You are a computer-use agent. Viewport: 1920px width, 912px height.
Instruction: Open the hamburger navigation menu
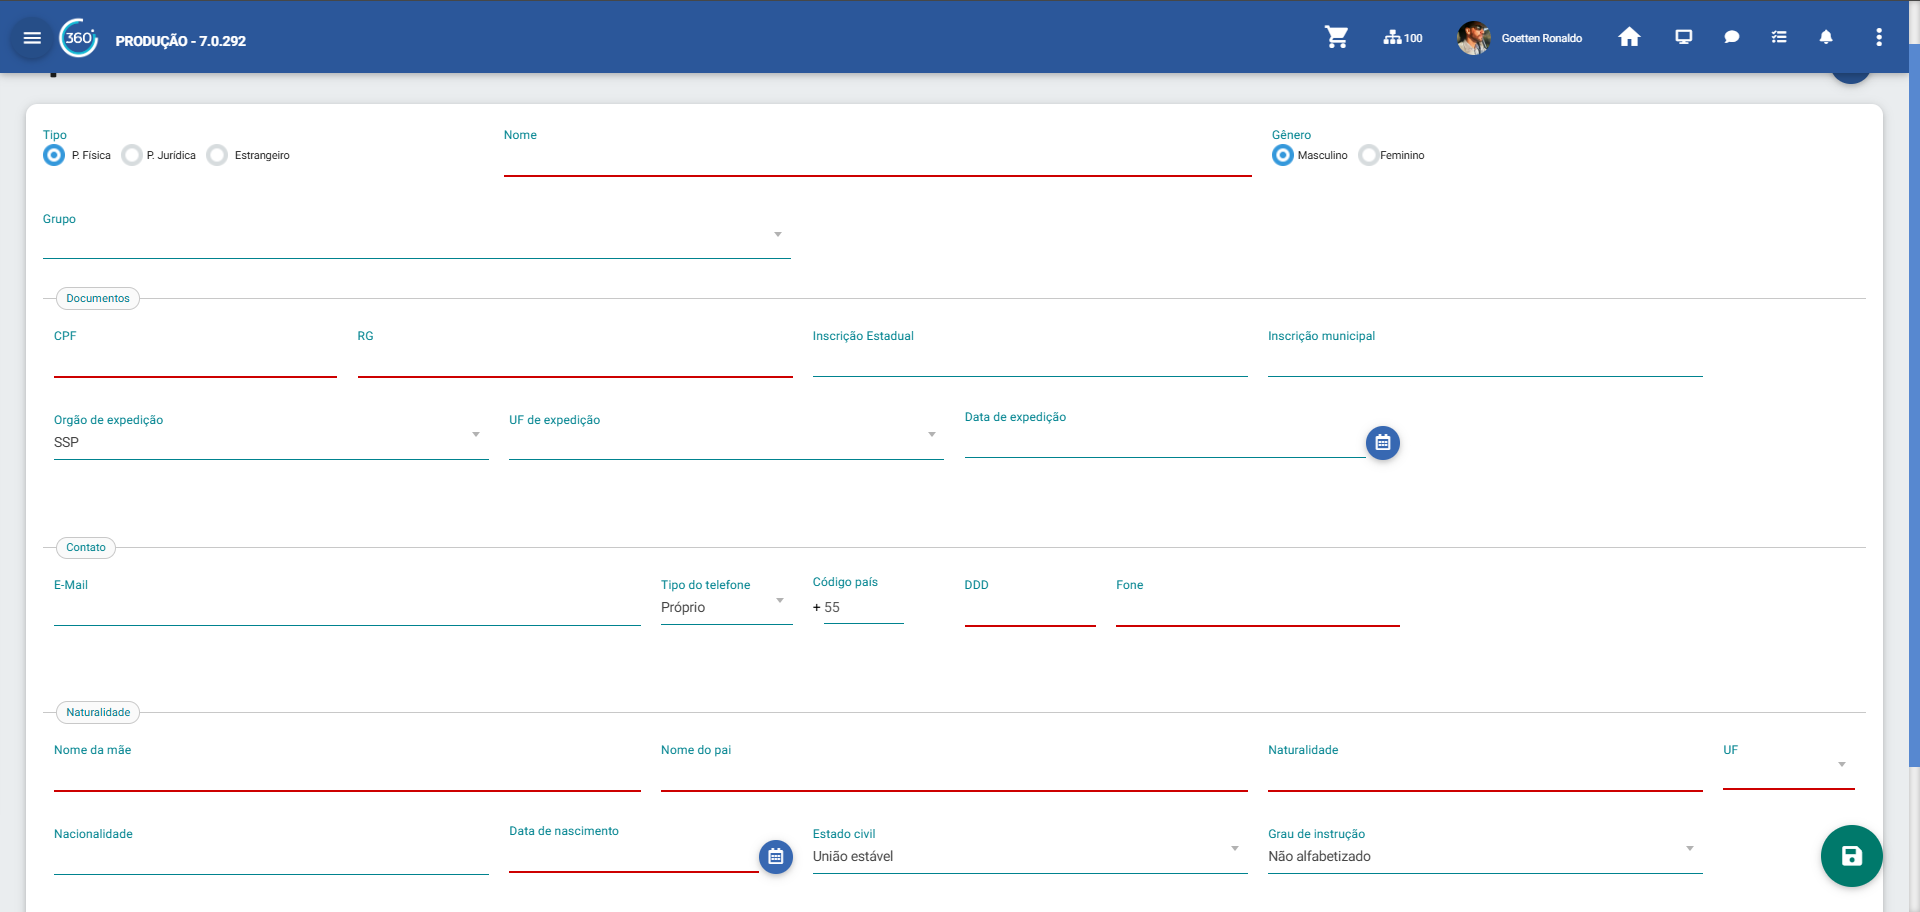32,38
